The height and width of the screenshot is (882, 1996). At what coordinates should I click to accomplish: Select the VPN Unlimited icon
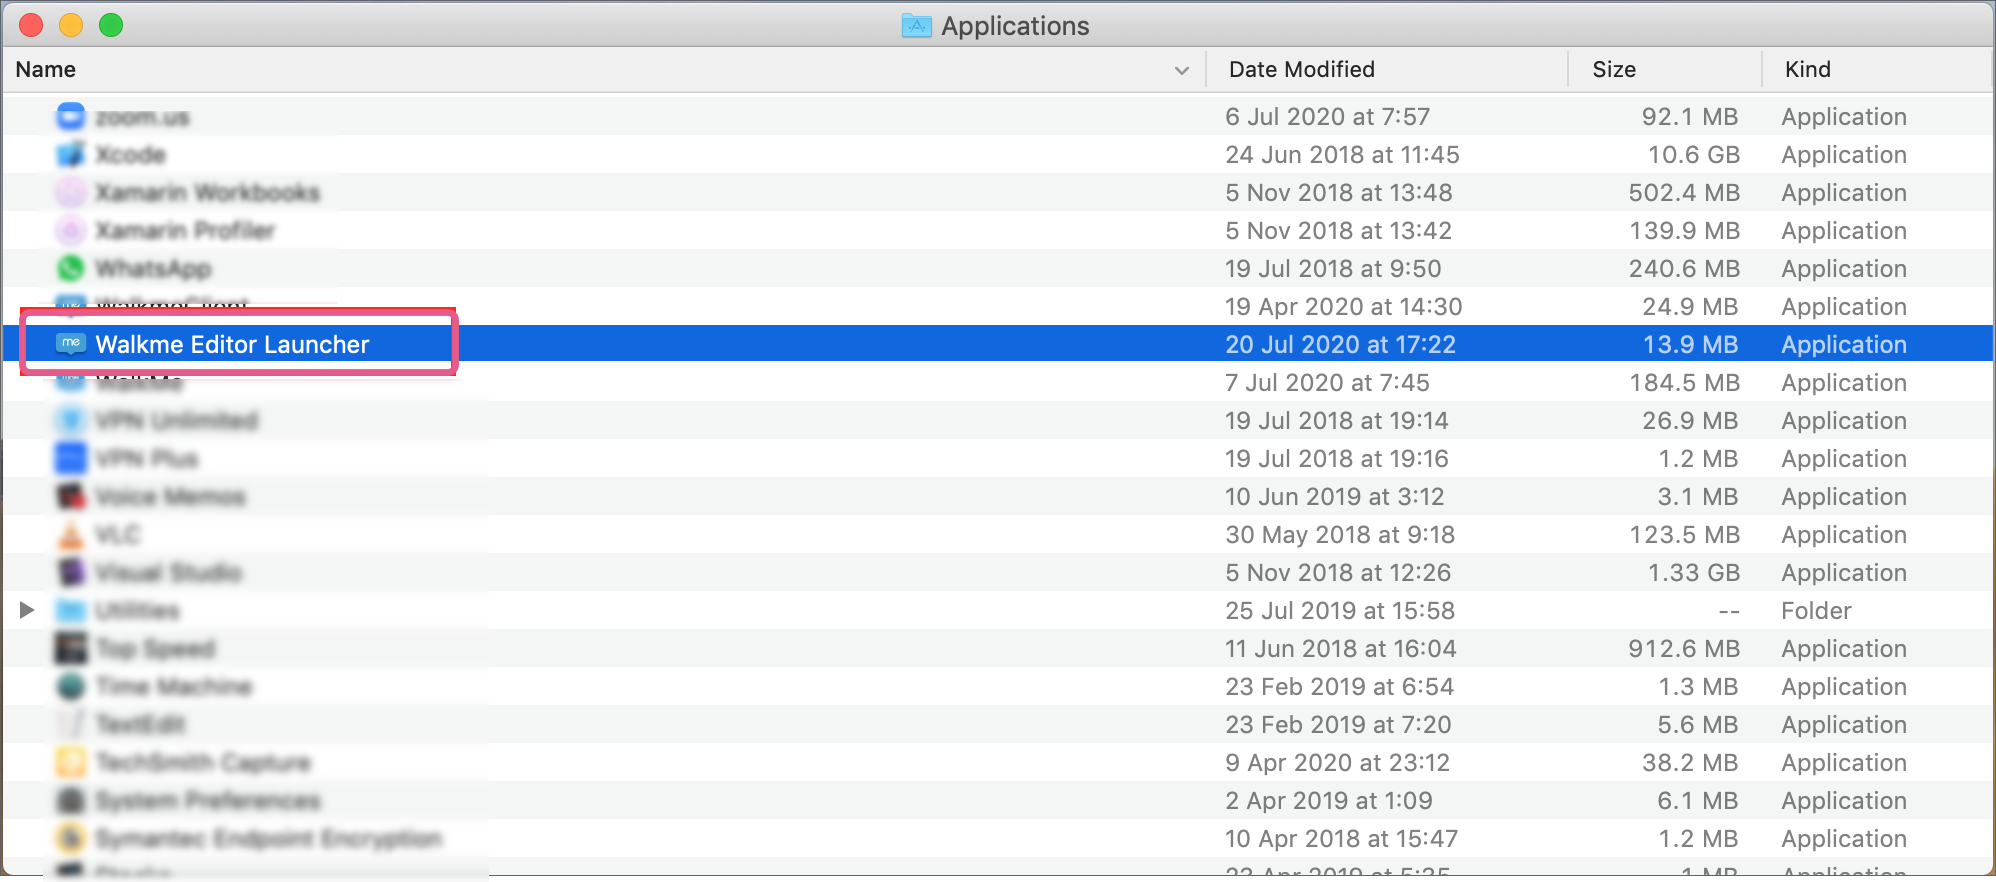pyautogui.click(x=70, y=421)
